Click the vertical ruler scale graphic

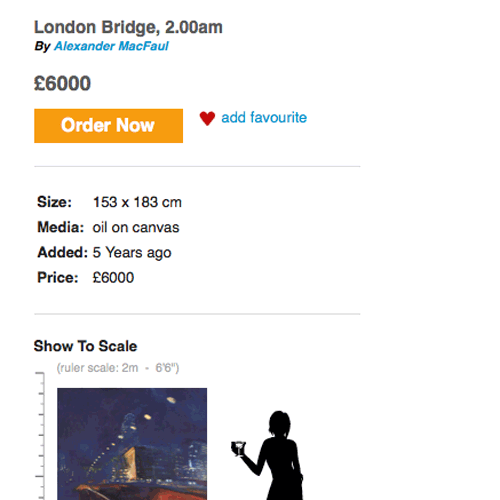40,436
